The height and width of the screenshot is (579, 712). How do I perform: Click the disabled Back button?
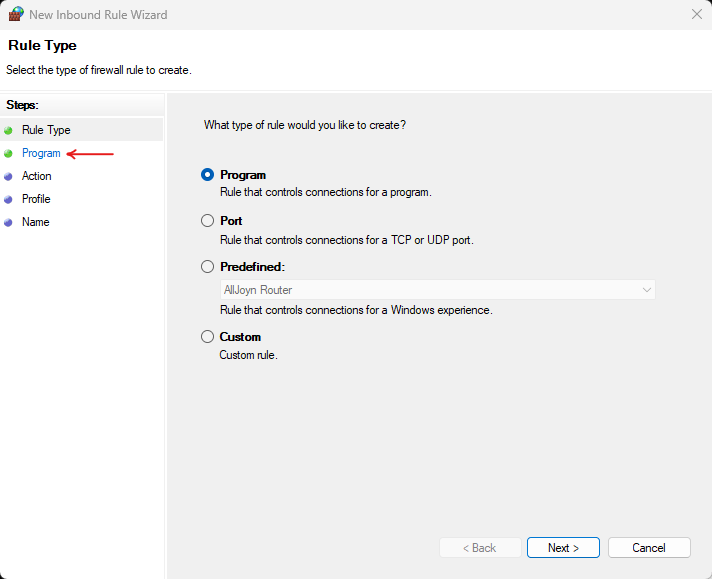(x=480, y=548)
